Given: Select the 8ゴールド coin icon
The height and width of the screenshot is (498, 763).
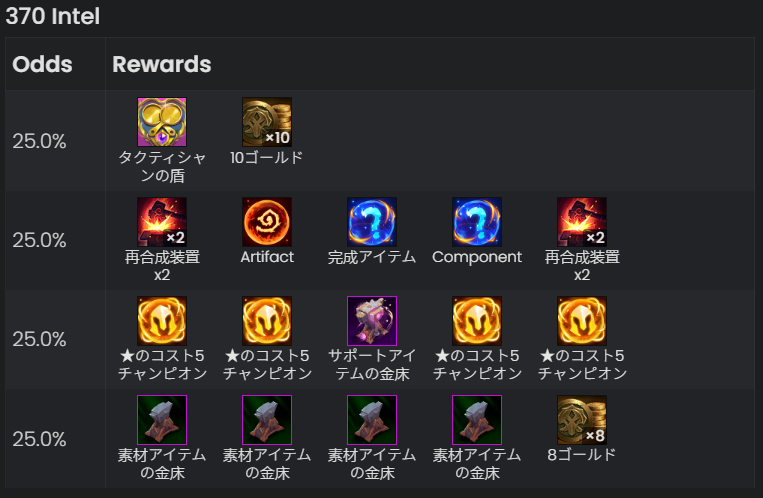Looking at the screenshot, I should [x=582, y=420].
